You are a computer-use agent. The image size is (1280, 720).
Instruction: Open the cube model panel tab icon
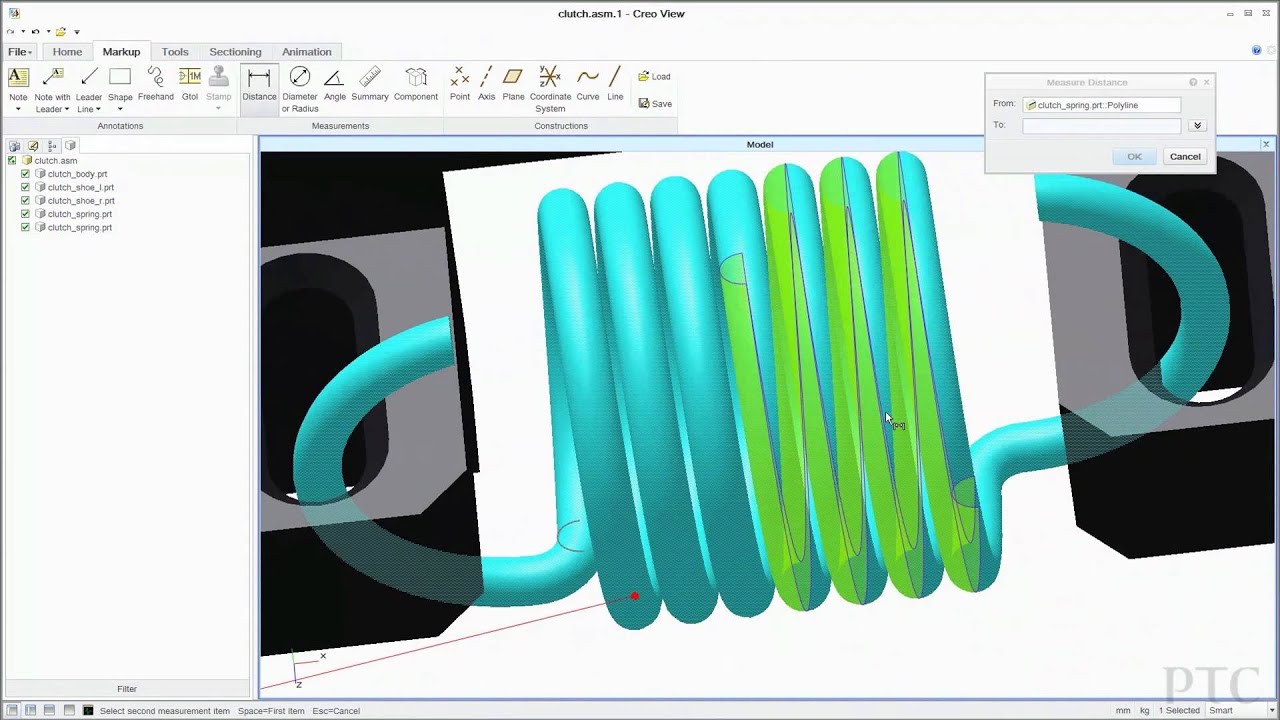point(71,146)
